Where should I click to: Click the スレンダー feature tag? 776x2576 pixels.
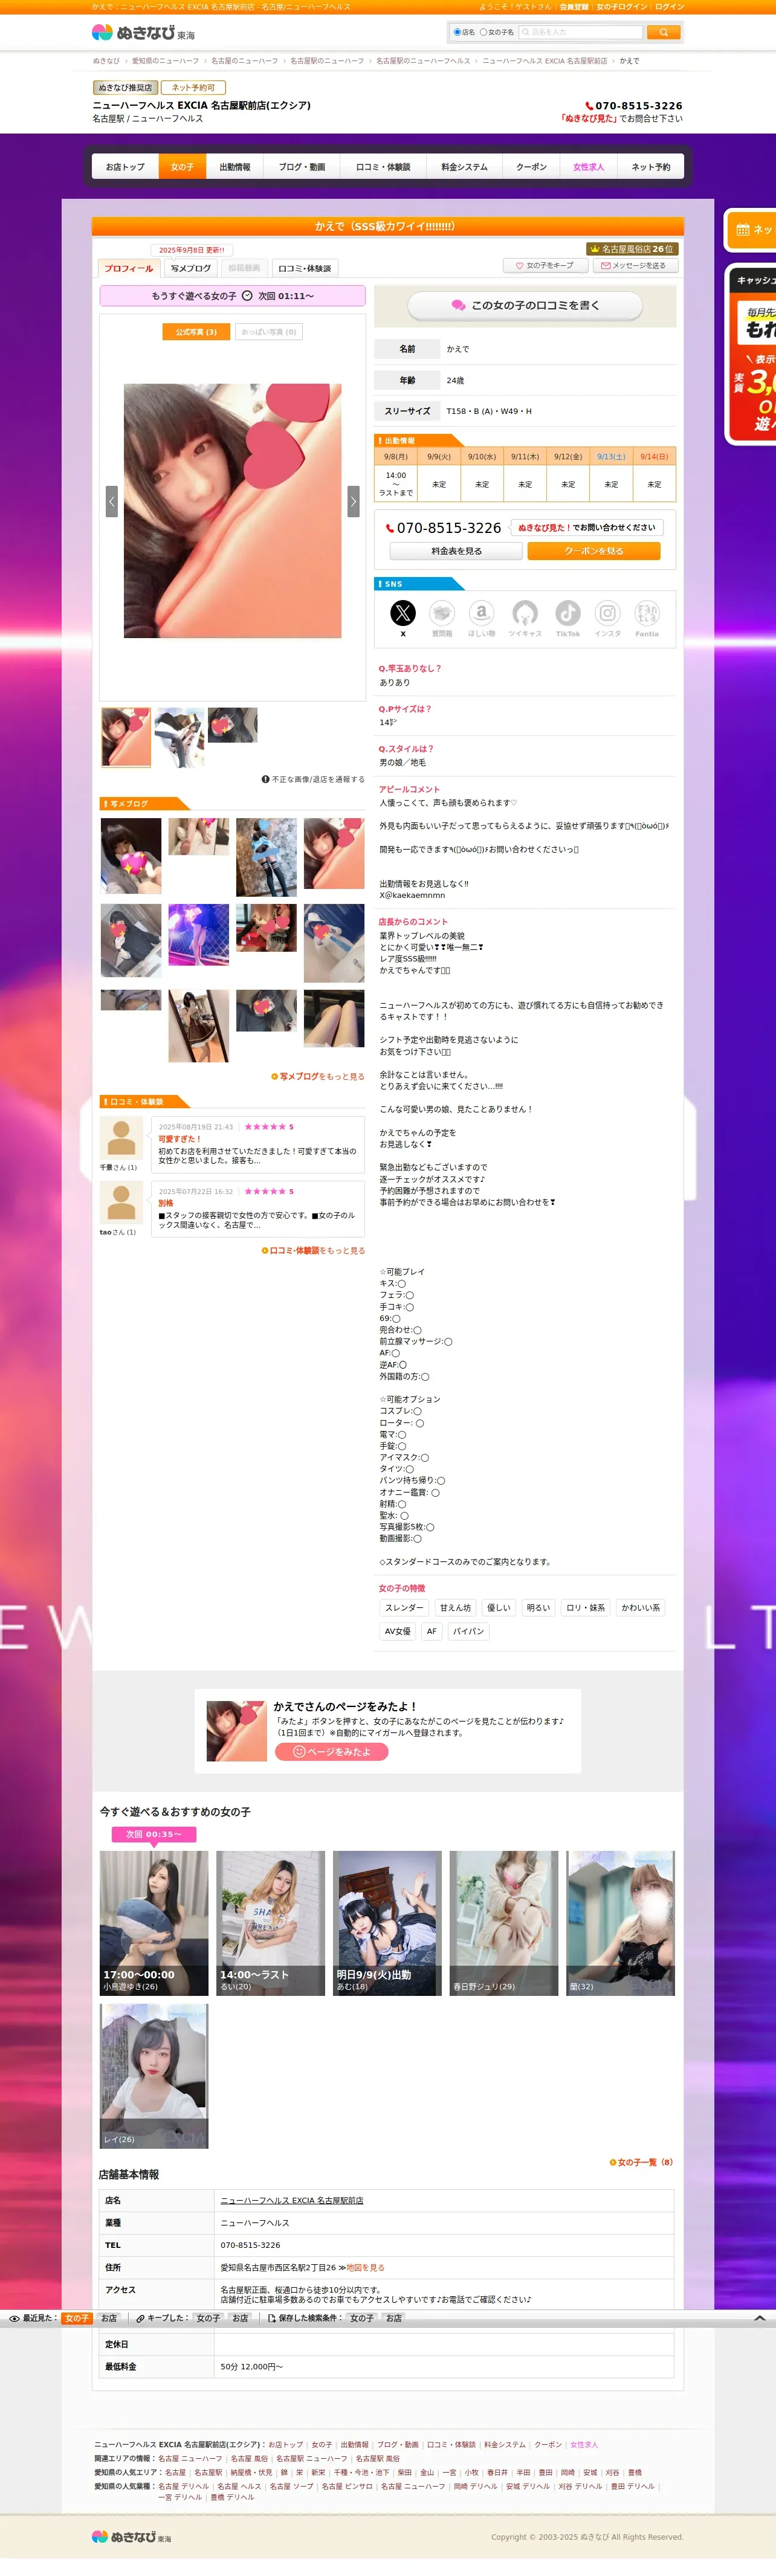click(404, 1608)
